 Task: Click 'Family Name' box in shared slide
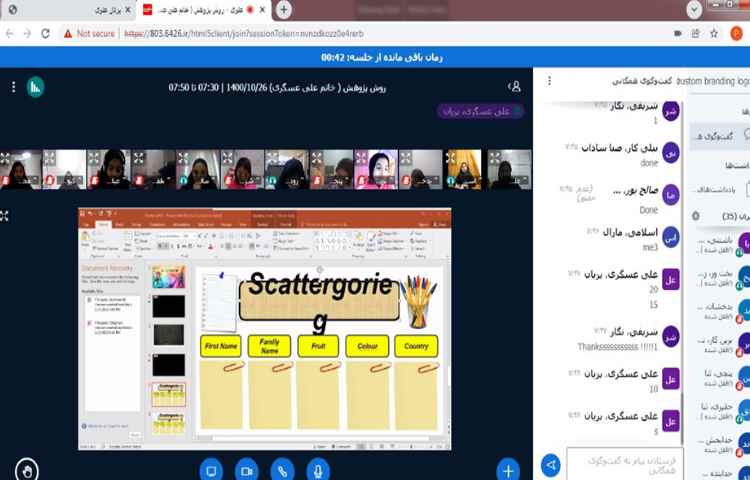click(269, 346)
